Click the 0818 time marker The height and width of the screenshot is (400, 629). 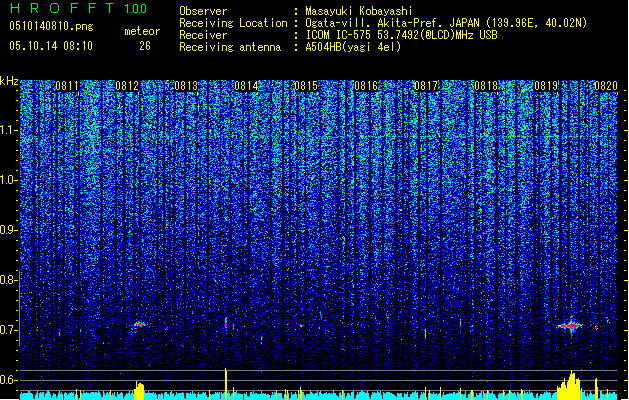(x=486, y=86)
